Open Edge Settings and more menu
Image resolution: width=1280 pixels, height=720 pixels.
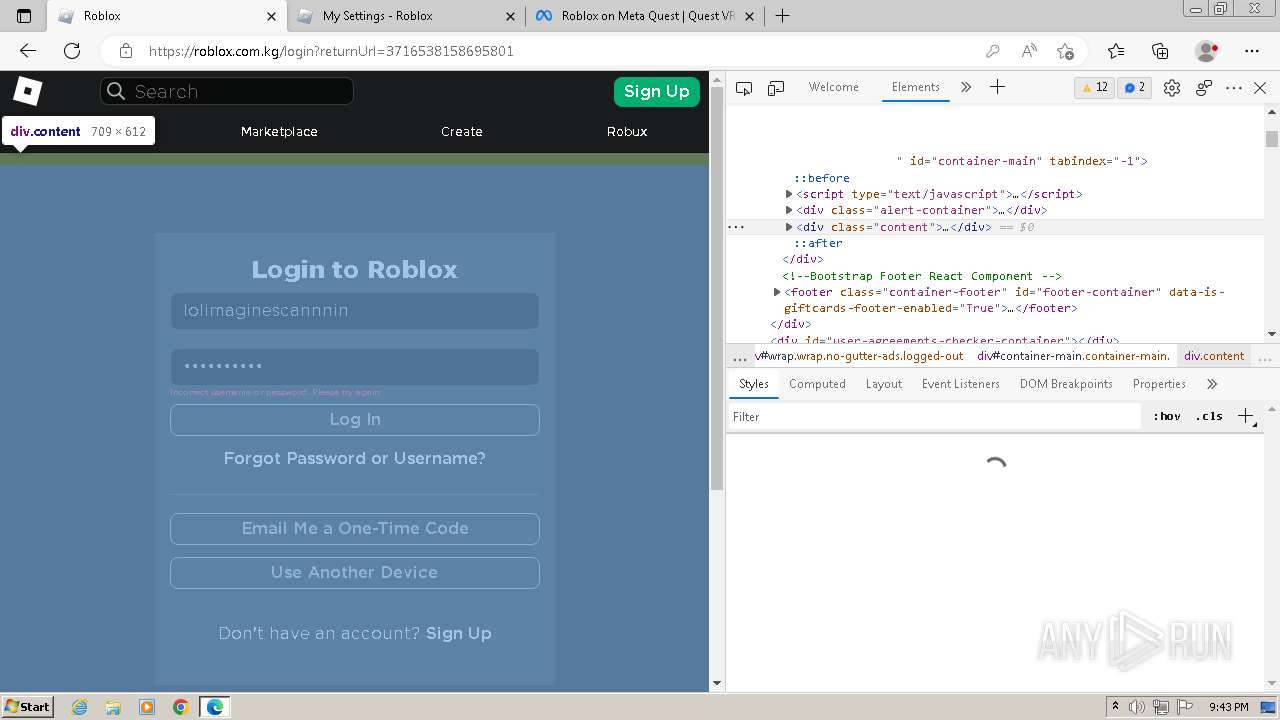[x=1252, y=51]
